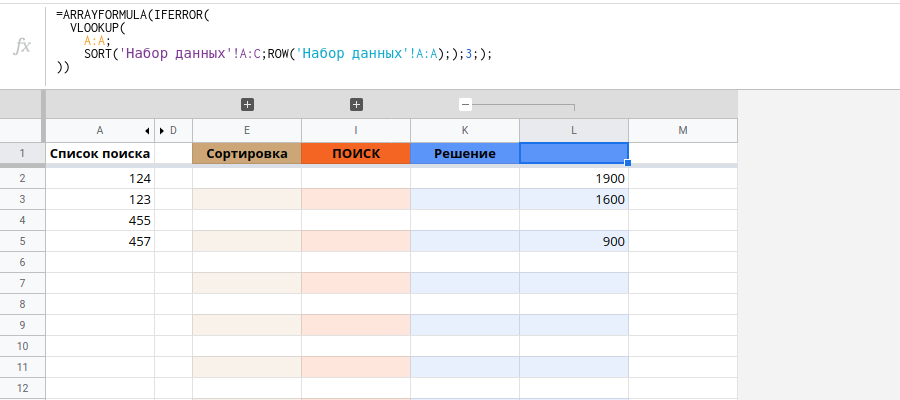Screen dimensions: 900x400
Task: Collapse the column group above column K
Action: [465, 104]
